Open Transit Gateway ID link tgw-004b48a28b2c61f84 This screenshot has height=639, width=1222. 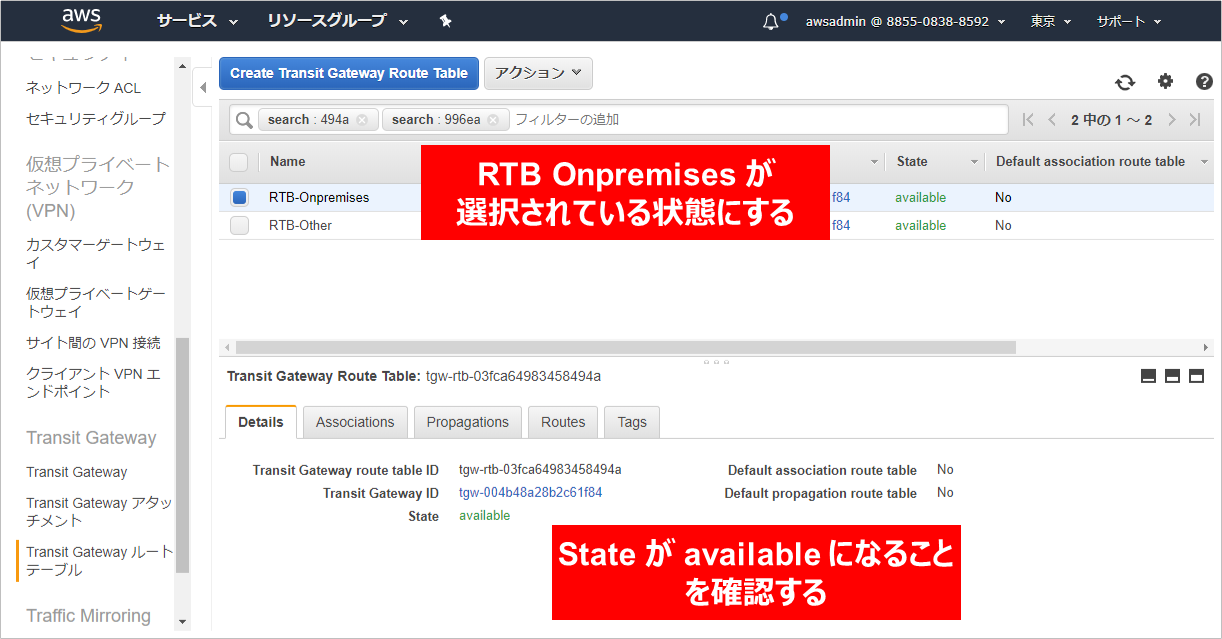530,493
